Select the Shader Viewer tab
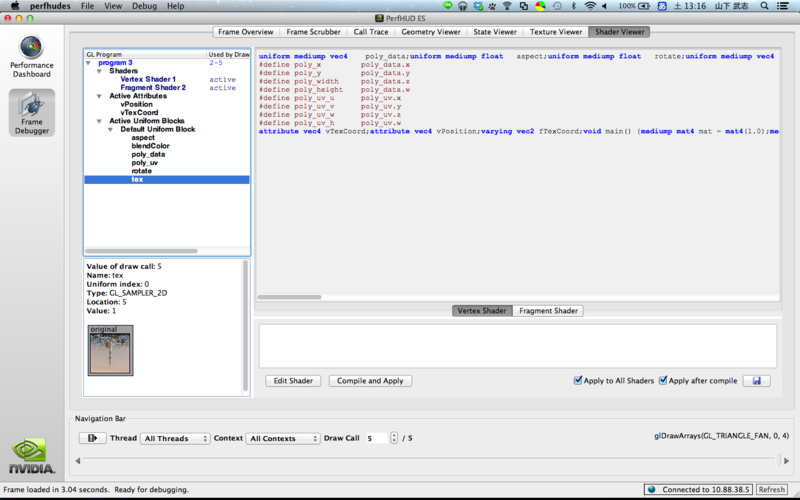This screenshot has width=800, height=500. 619,32
